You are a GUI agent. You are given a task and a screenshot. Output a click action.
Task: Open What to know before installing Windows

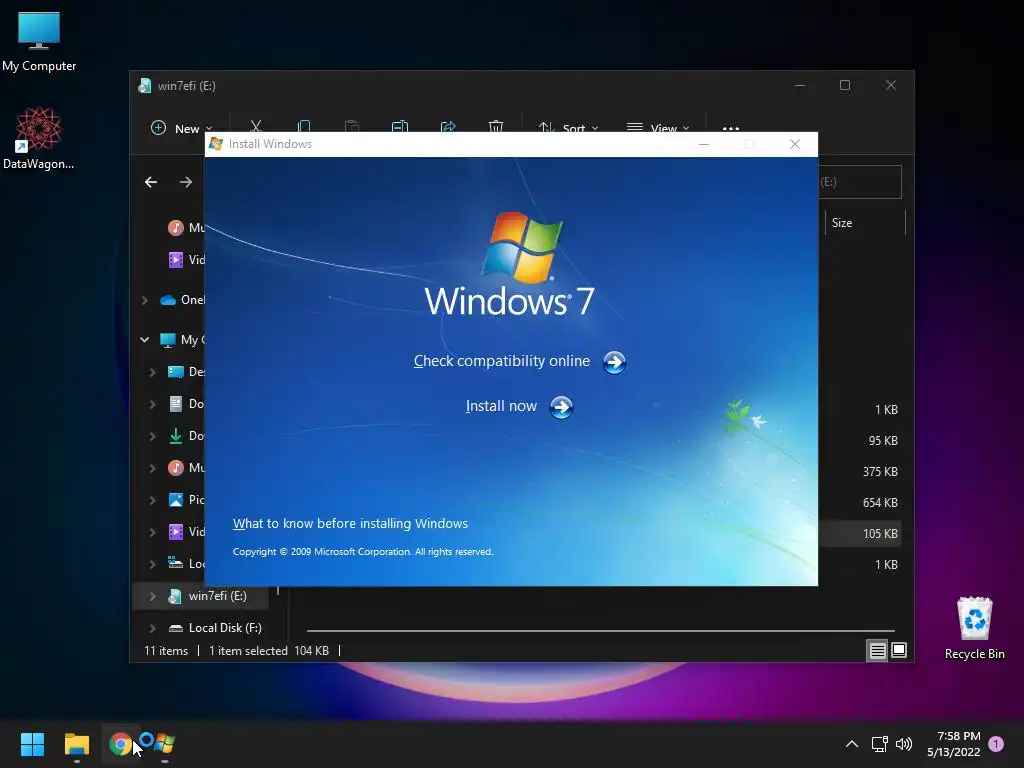[x=350, y=523]
